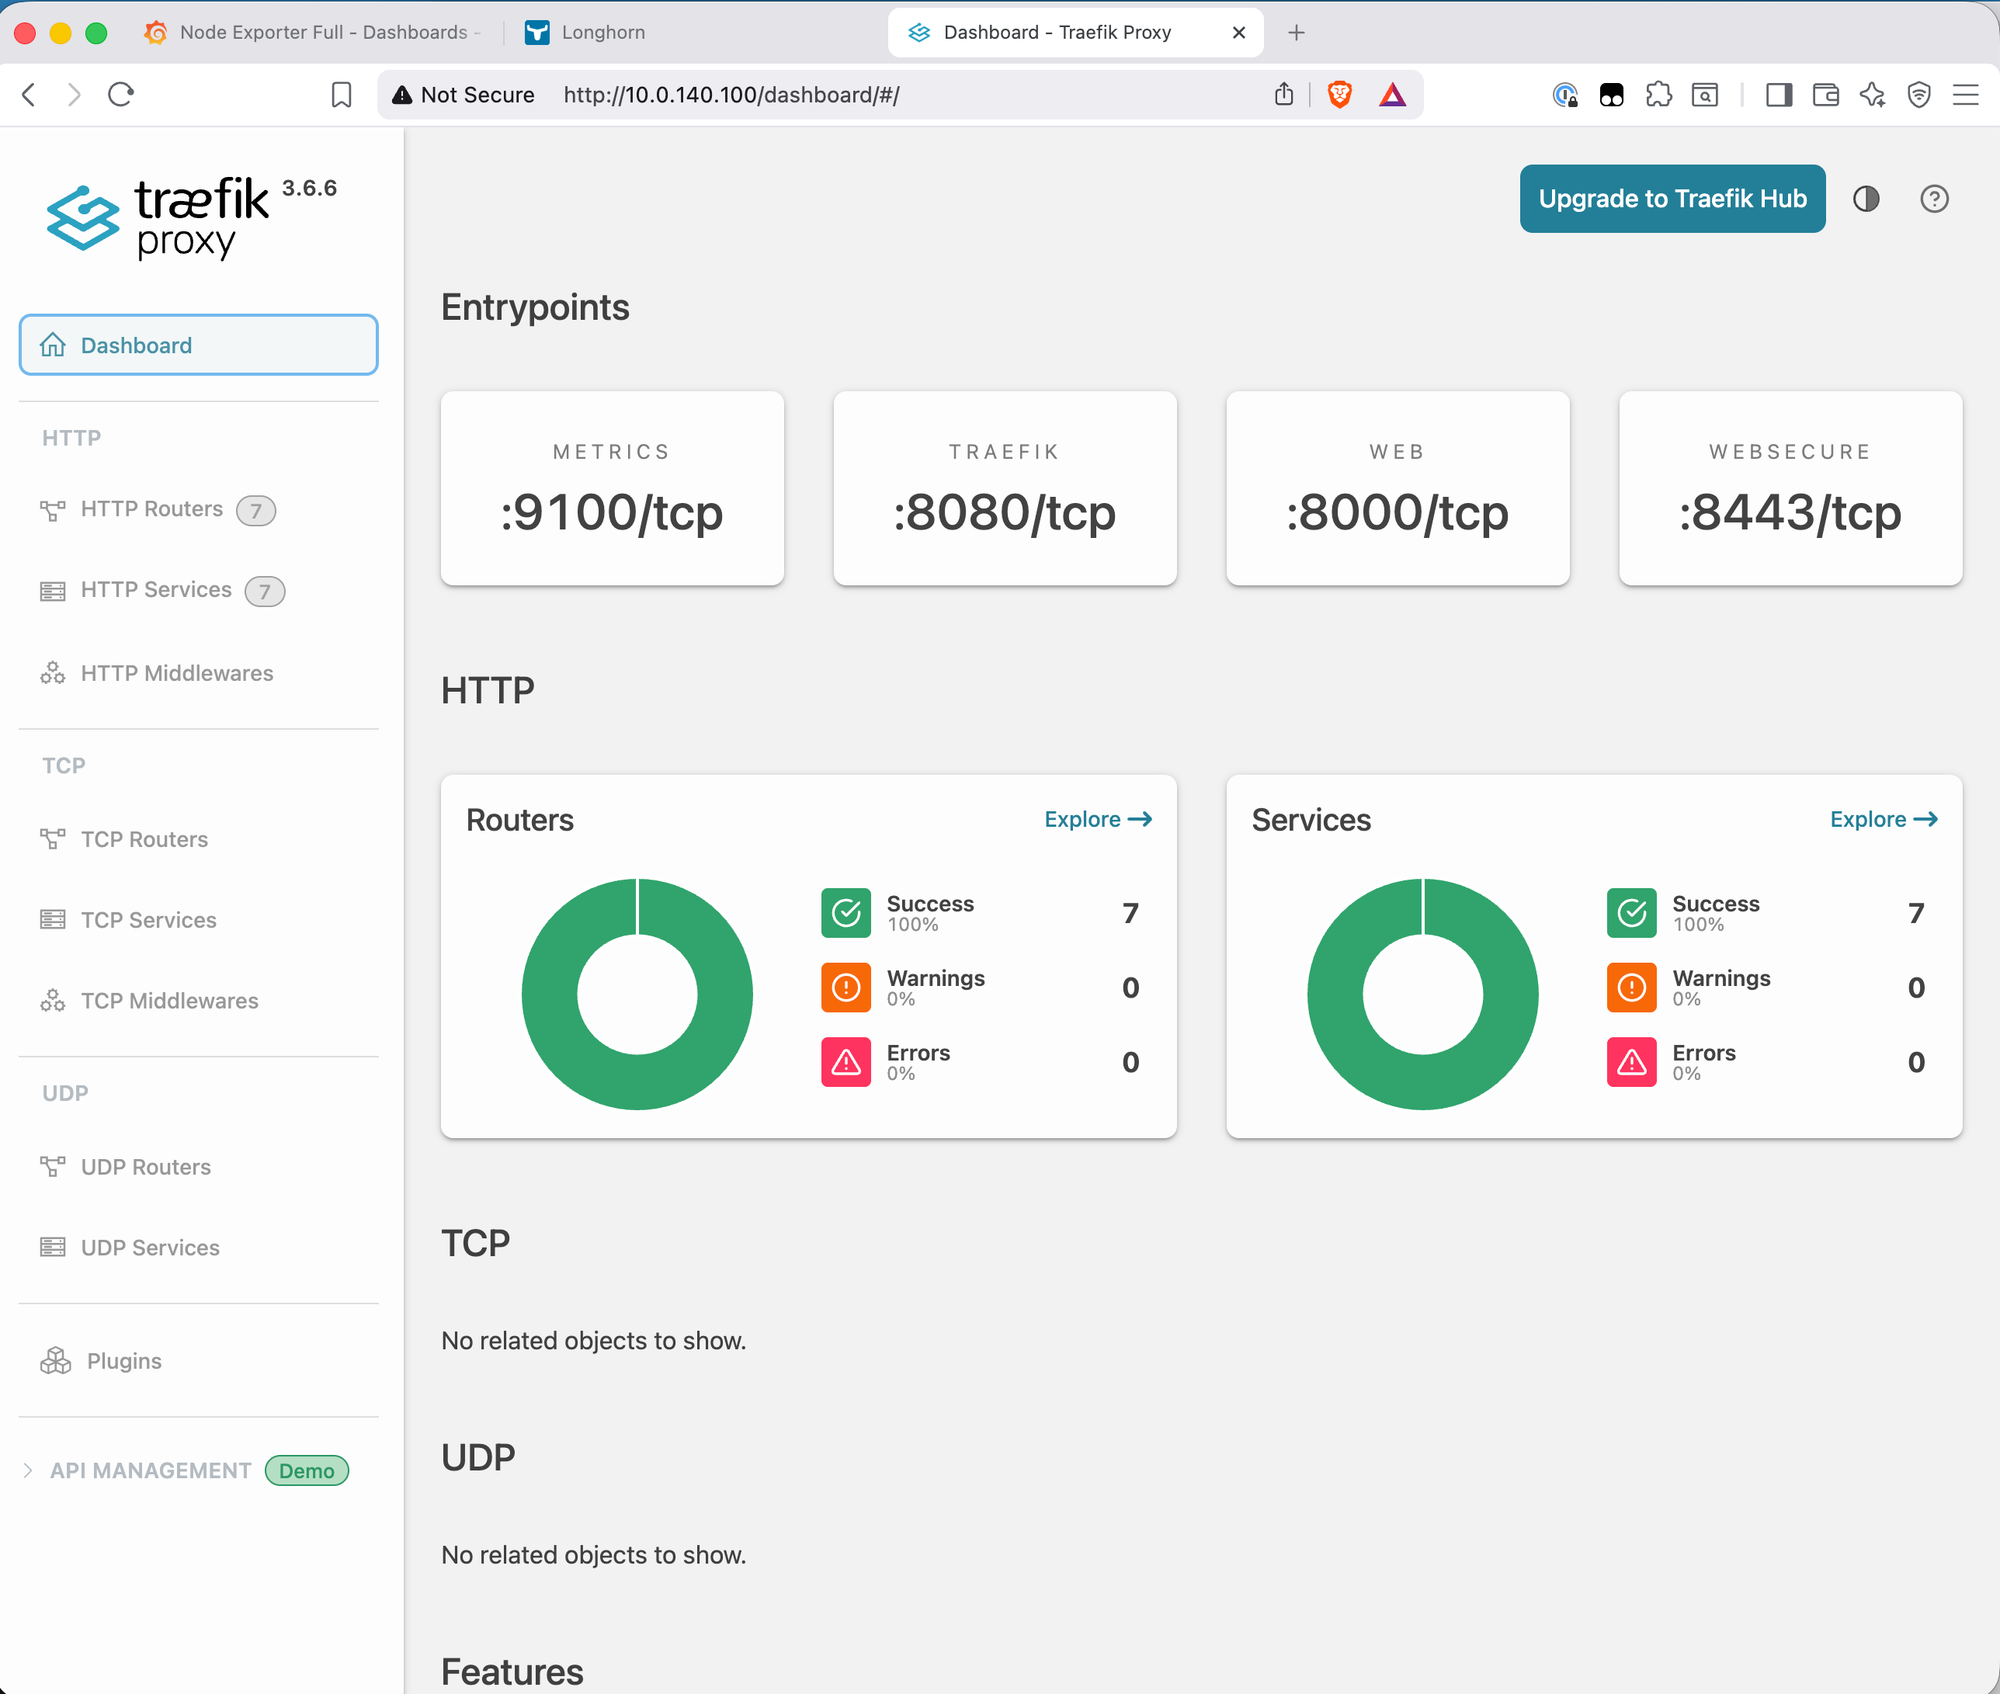Open the dropdown on the Node Exporter tab
This screenshot has width=2000, height=1694.
click(477, 32)
